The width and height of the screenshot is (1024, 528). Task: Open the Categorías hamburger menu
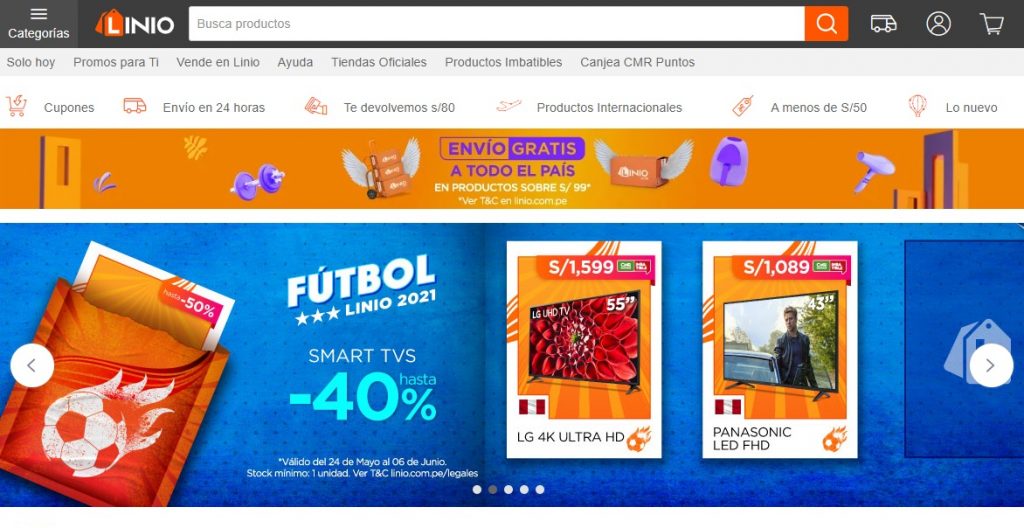point(39,24)
